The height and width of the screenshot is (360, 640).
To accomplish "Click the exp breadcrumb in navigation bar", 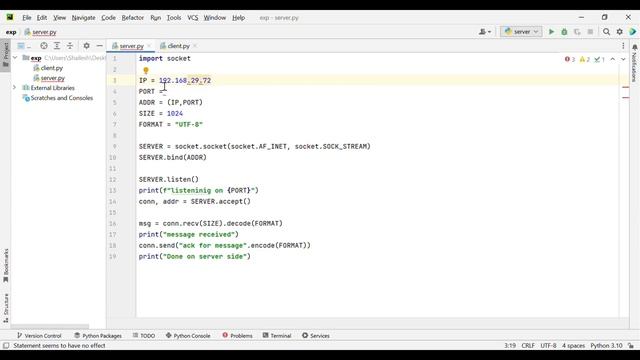I will coord(11,32).
